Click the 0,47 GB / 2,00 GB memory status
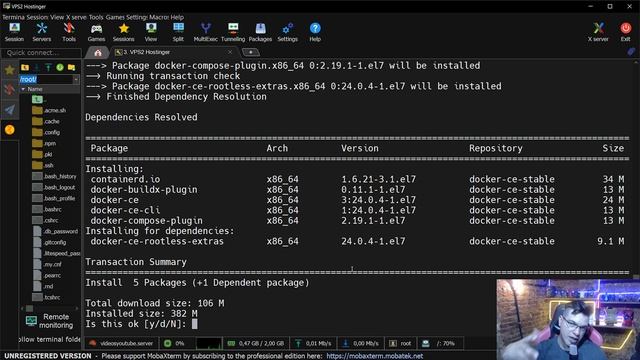 pos(256,343)
